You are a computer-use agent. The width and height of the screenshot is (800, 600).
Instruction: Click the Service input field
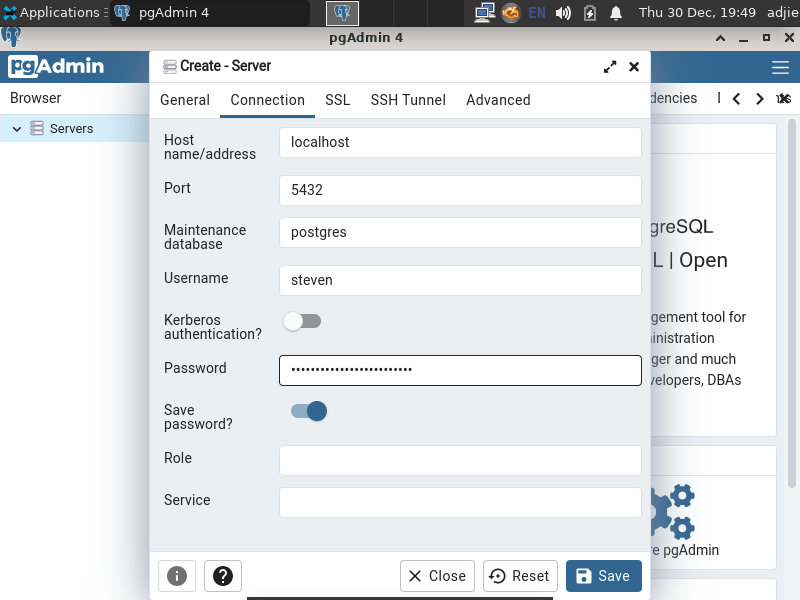click(x=460, y=503)
